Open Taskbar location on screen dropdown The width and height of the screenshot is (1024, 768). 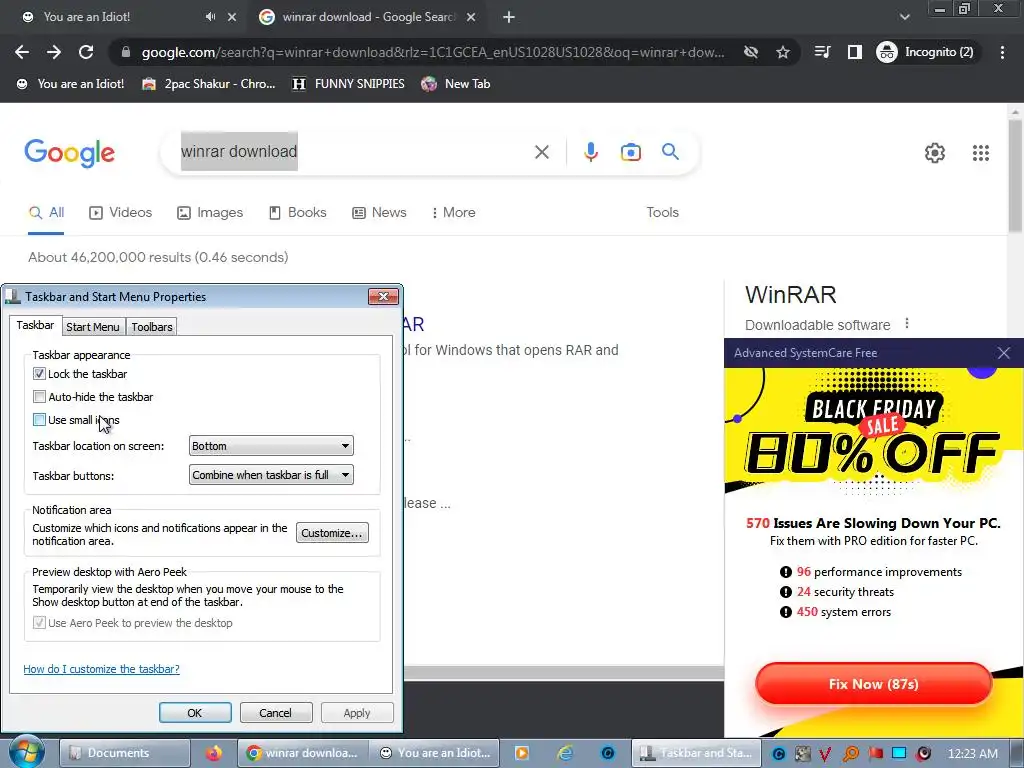point(271,446)
